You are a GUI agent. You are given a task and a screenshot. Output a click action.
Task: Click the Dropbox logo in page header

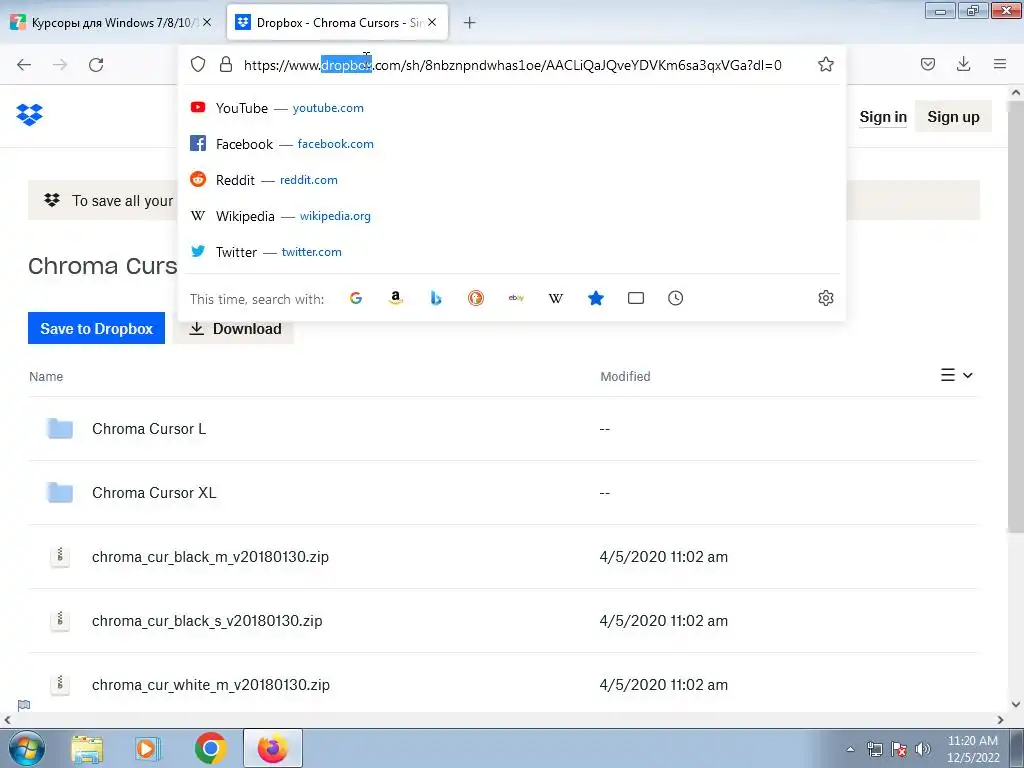pos(29,115)
